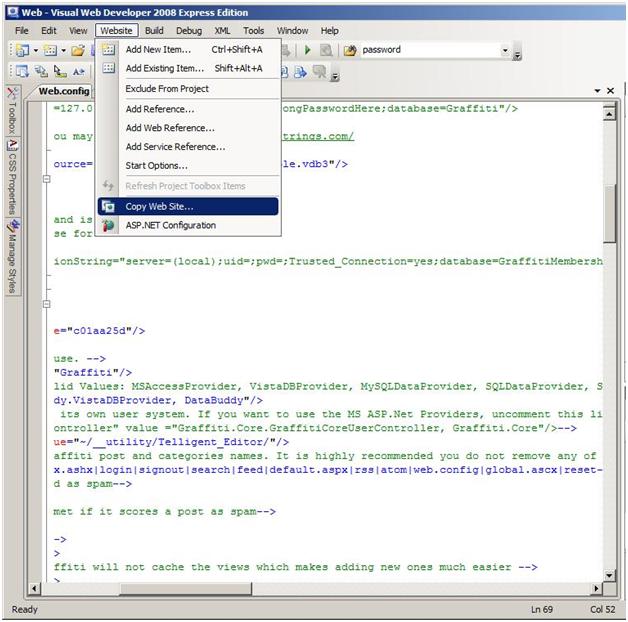Click the blue arrow document icon on second toolbar
This screenshot has height=622, width=628.
coord(300,72)
